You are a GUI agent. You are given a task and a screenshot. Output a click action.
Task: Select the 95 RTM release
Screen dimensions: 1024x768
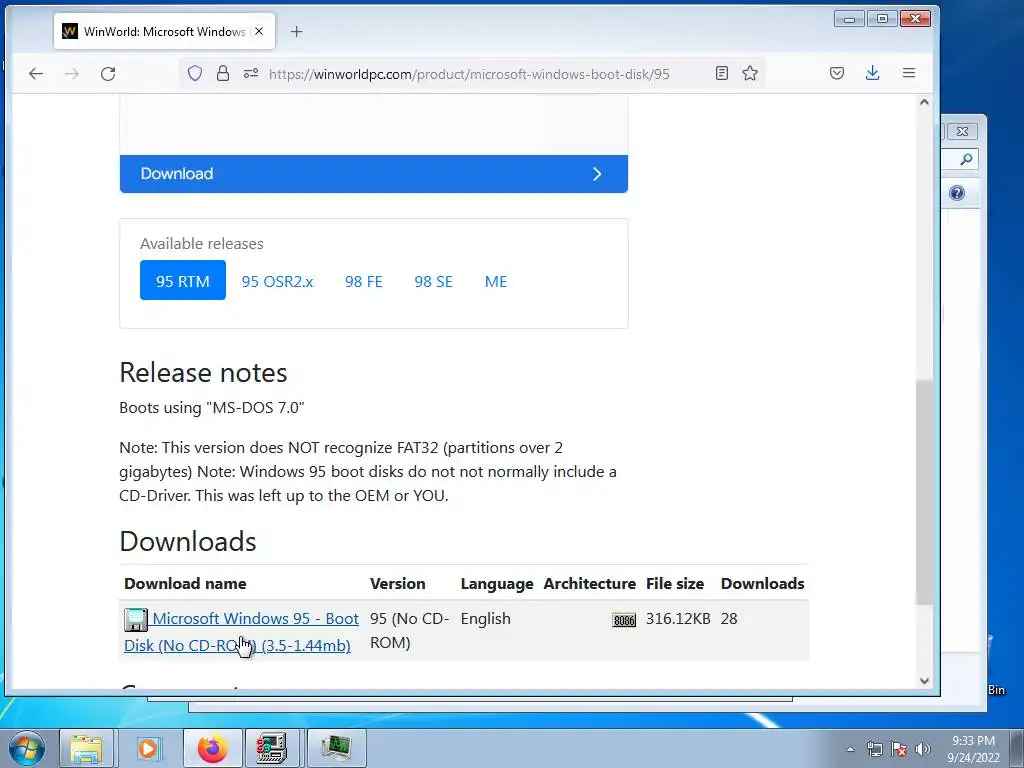(183, 281)
